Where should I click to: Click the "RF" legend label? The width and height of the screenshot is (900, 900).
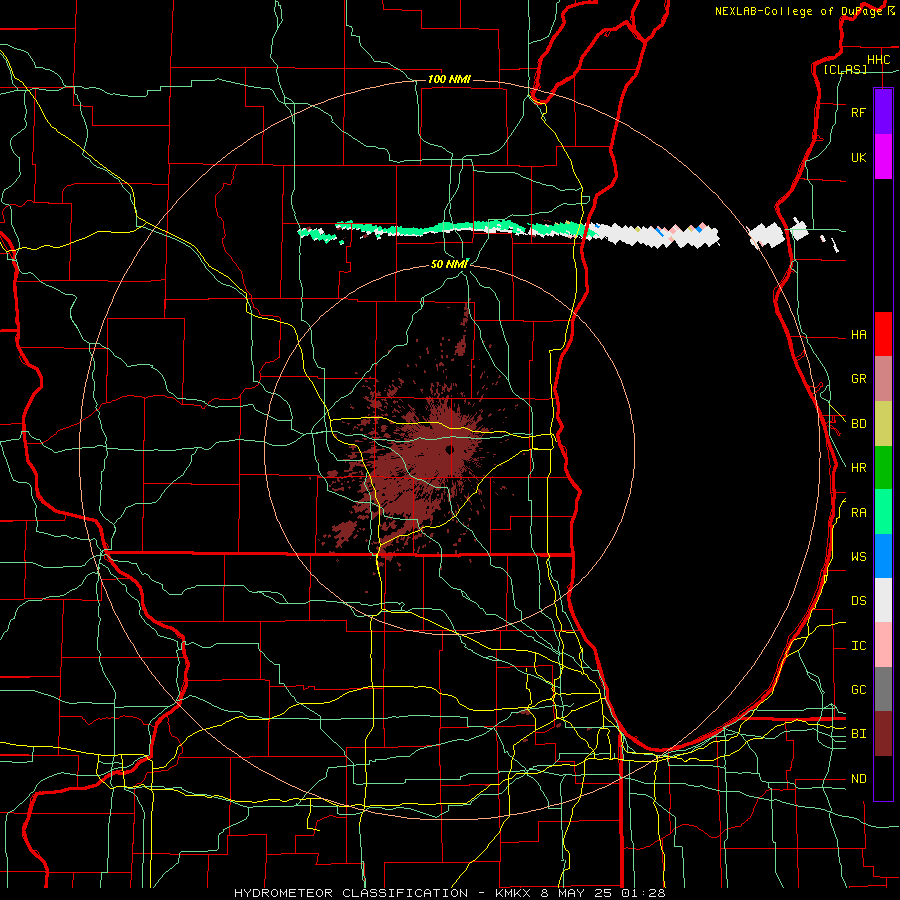pos(858,112)
